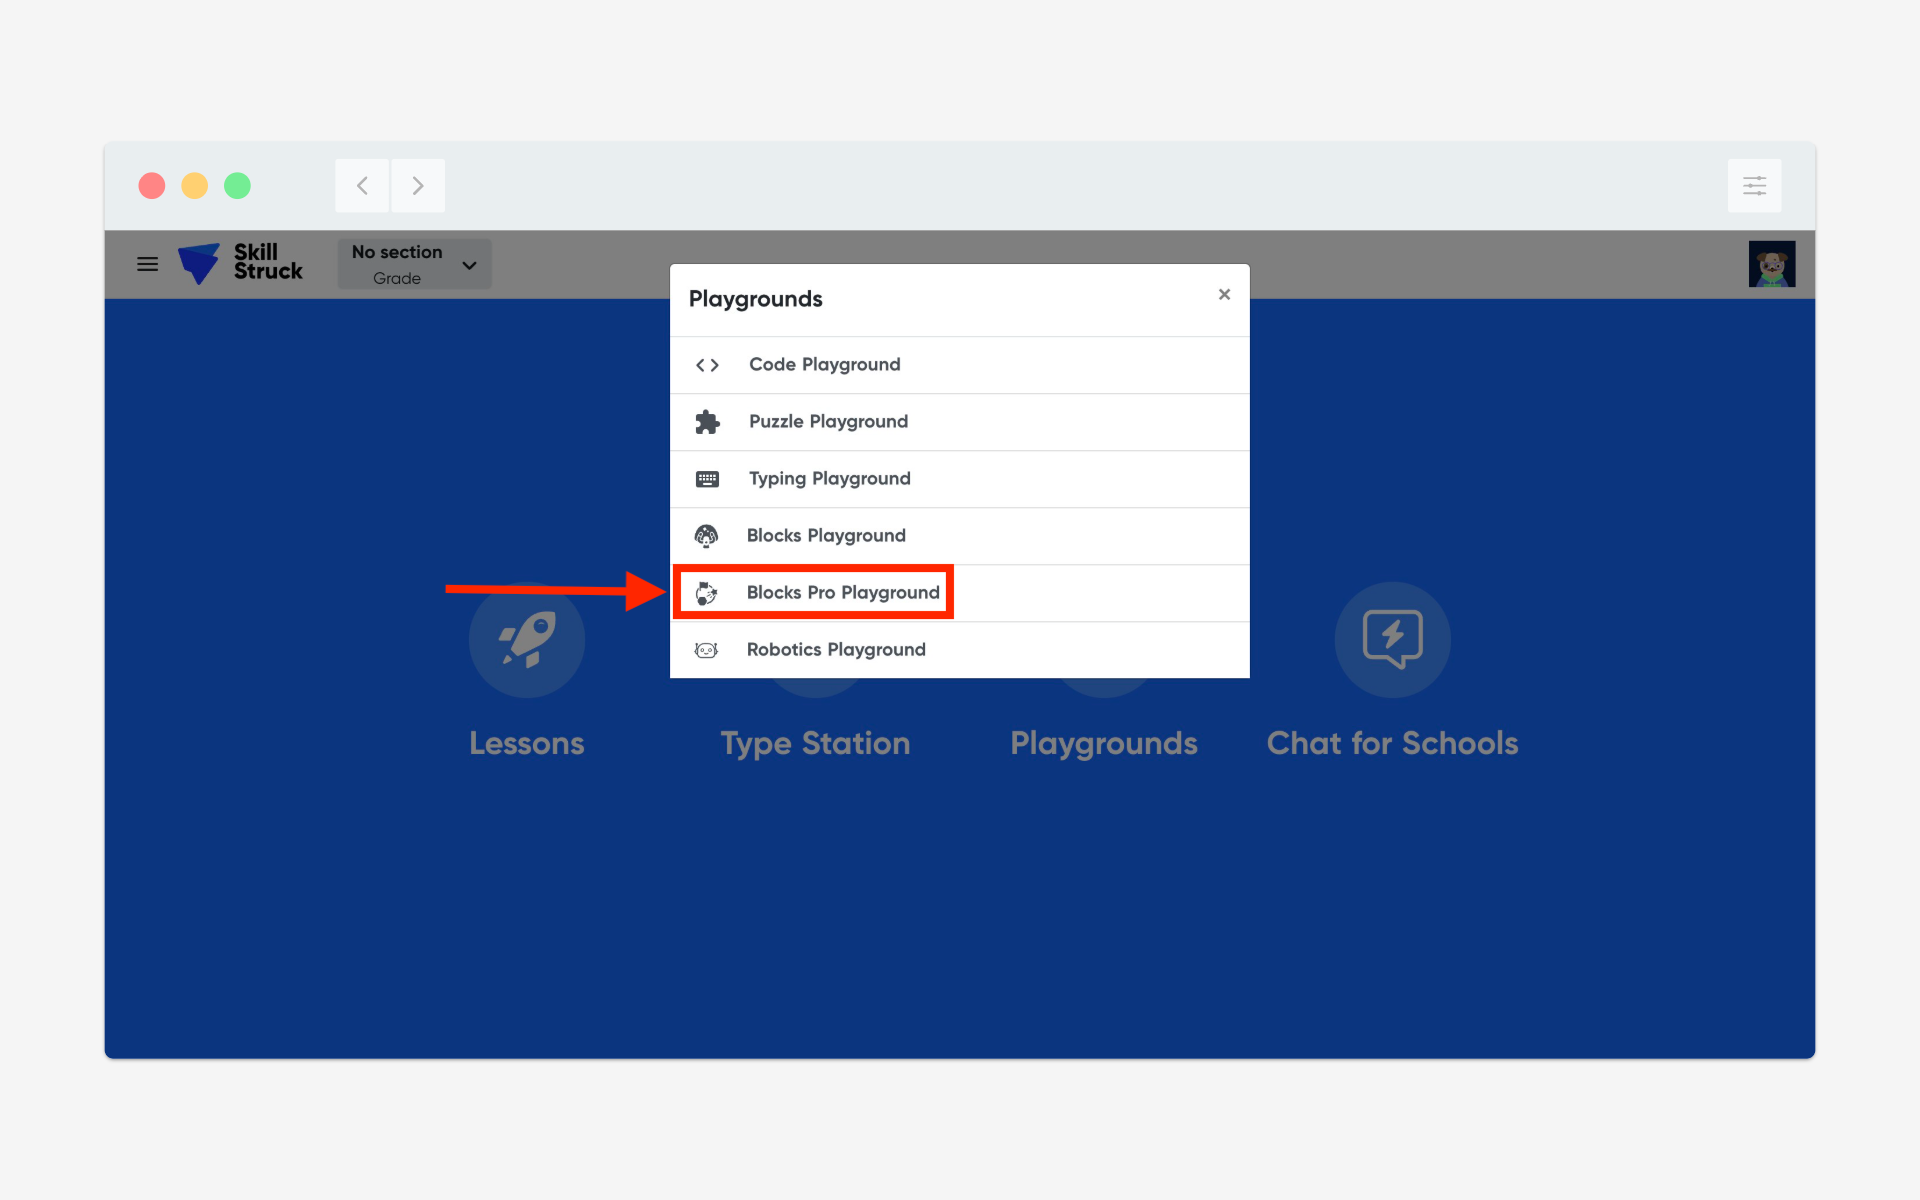The width and height of the screenshot is (1920, 1200).
Task: Select Typing Playground entry
Action: (x=960, y=479)
